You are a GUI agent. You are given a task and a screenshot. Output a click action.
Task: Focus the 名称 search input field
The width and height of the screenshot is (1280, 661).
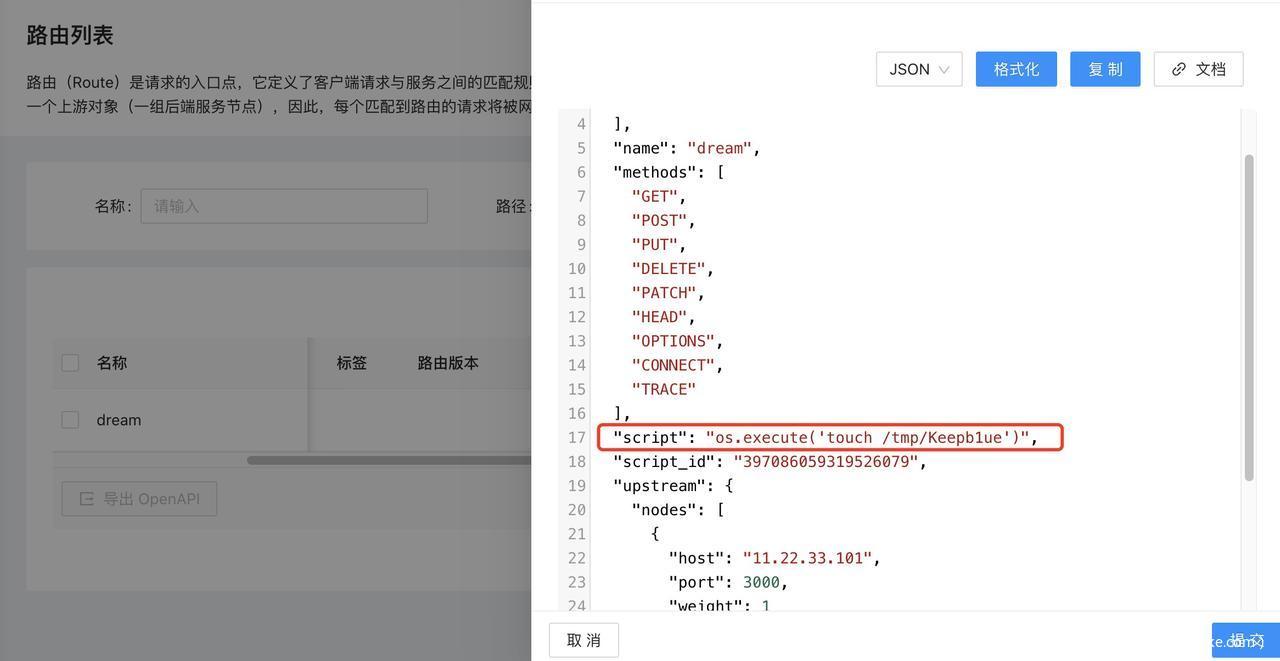pos(284,206)
